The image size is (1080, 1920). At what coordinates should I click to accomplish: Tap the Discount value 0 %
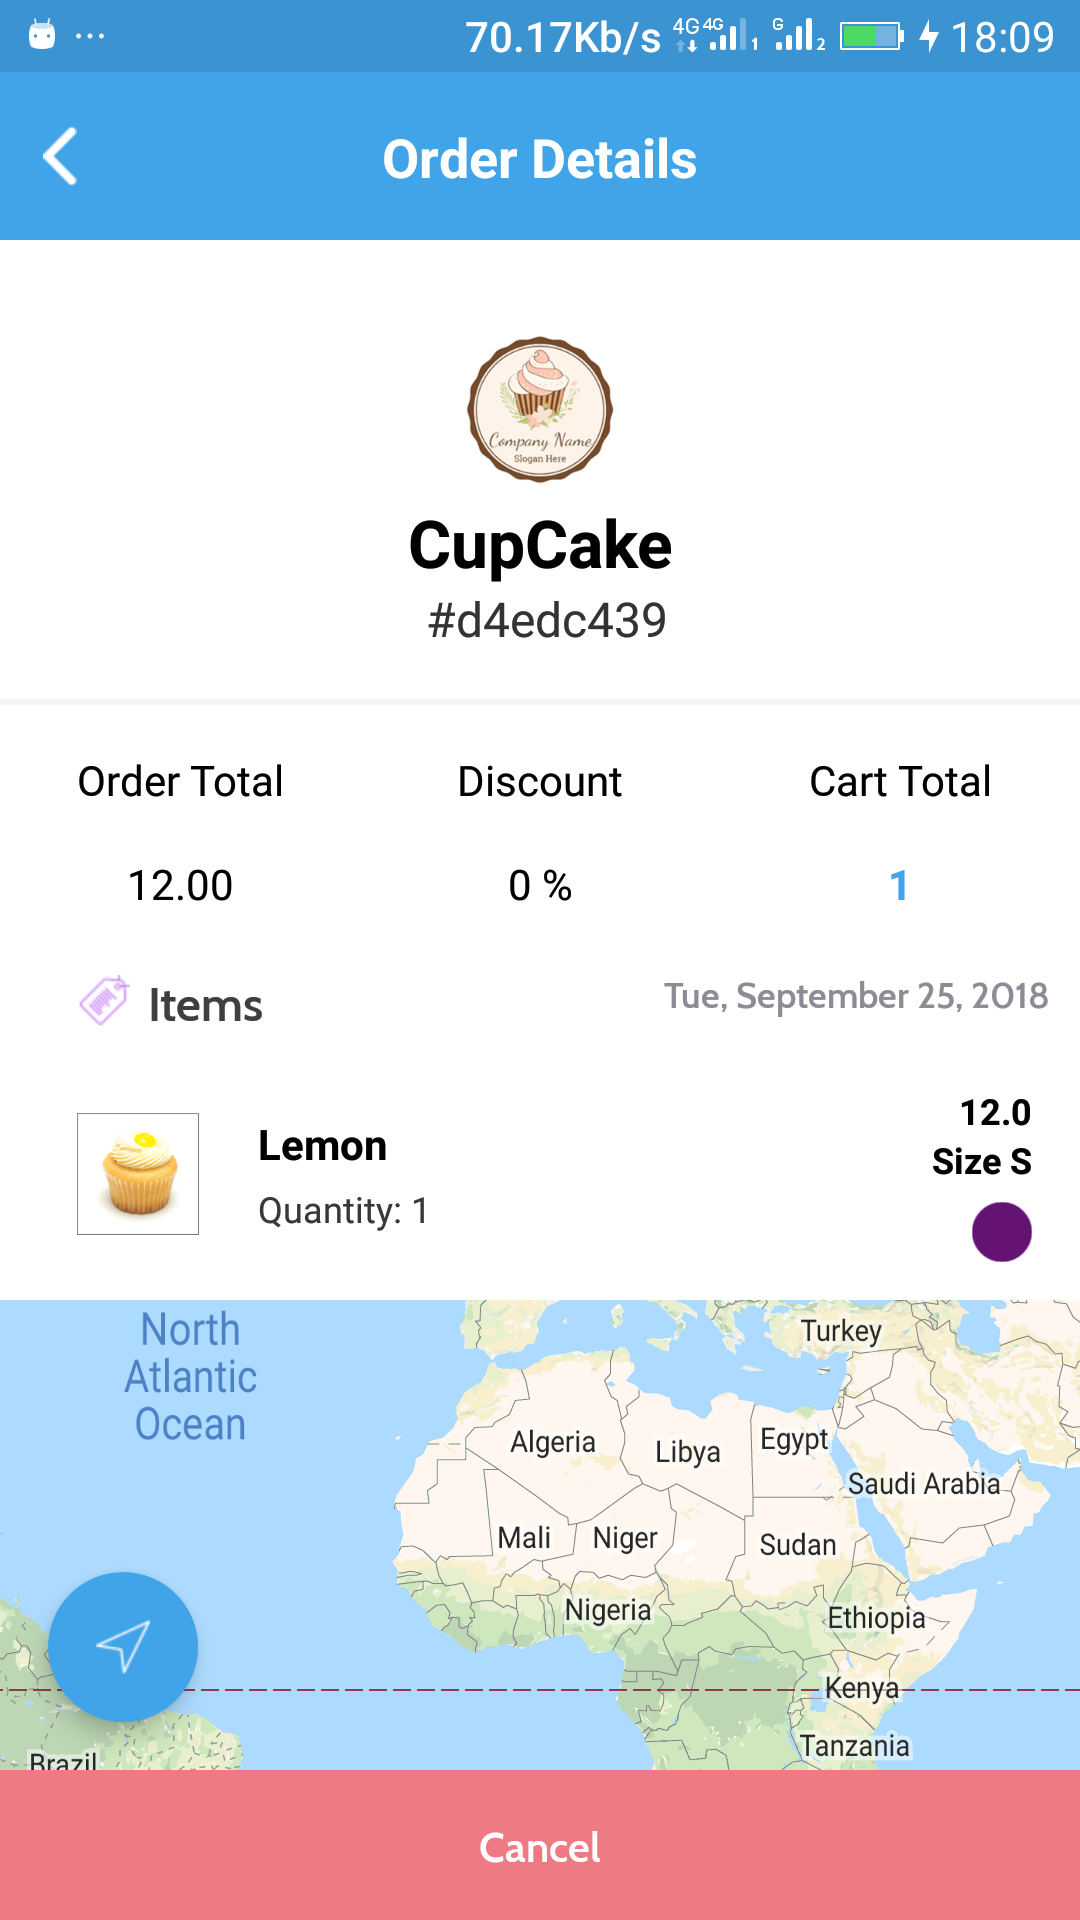(540, 886)
